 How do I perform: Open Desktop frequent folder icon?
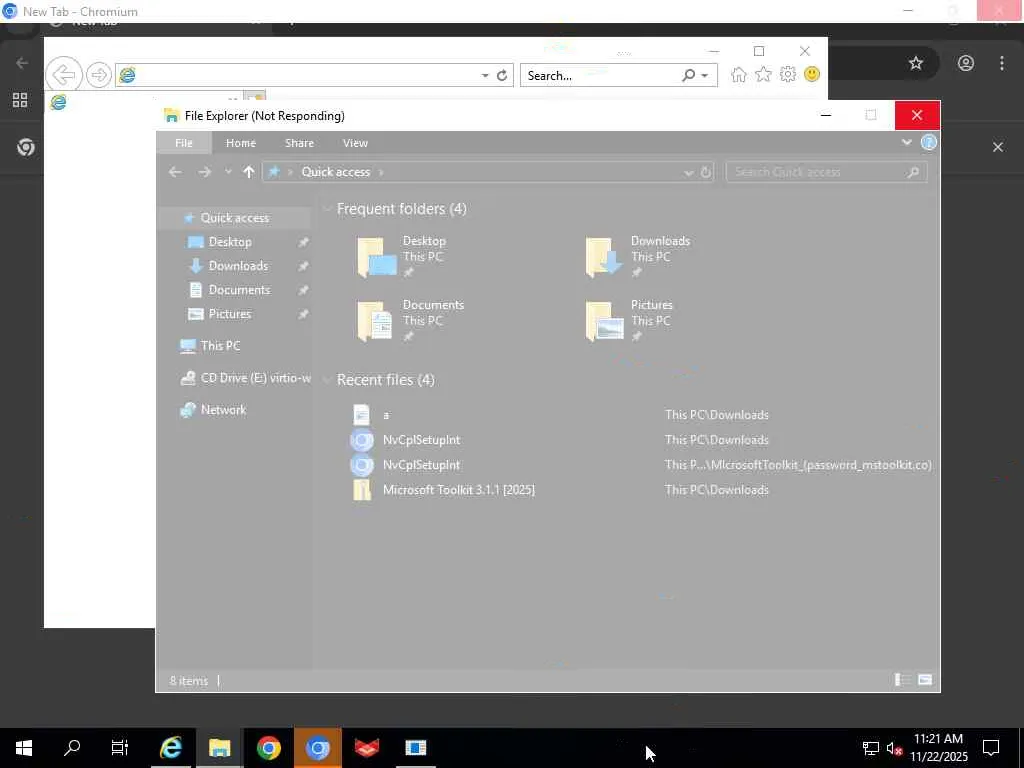(x=376, y=257)
